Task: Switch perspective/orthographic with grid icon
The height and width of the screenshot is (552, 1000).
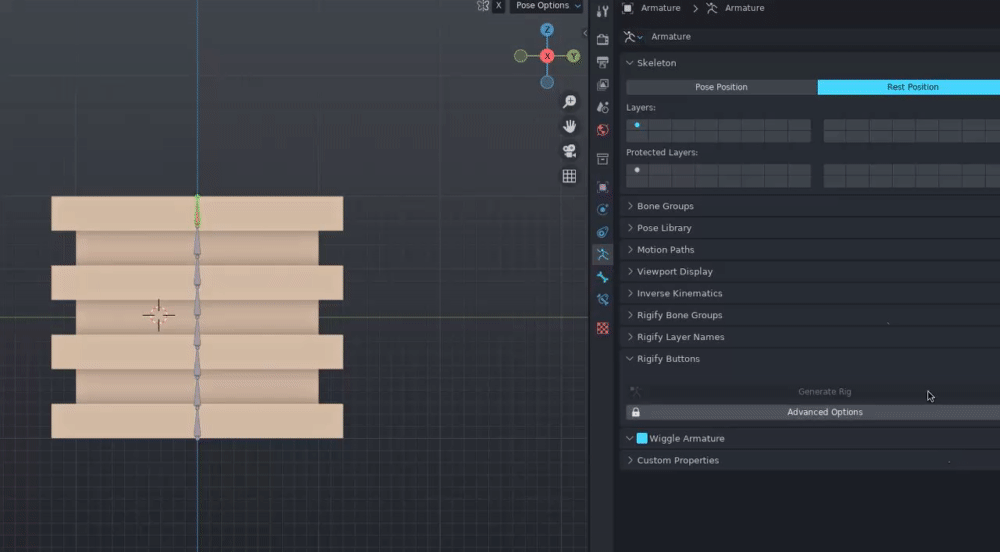Action: 570,176
